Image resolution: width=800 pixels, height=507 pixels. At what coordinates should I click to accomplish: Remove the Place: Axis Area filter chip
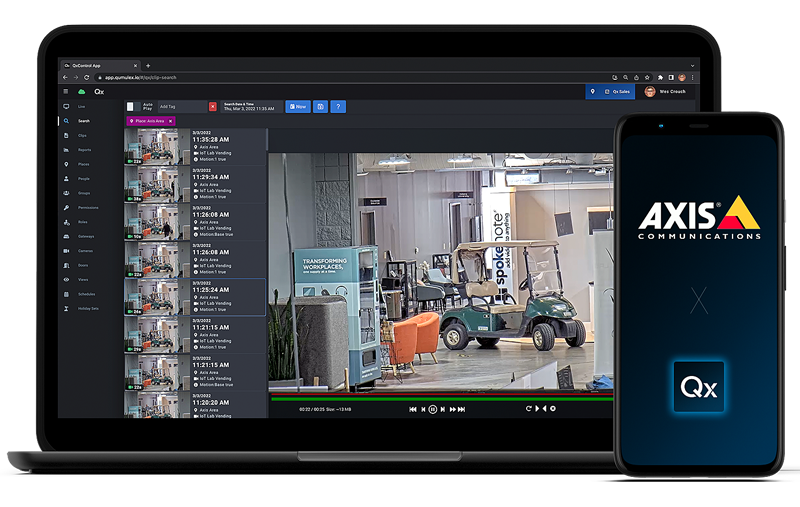tap(171, 121)
